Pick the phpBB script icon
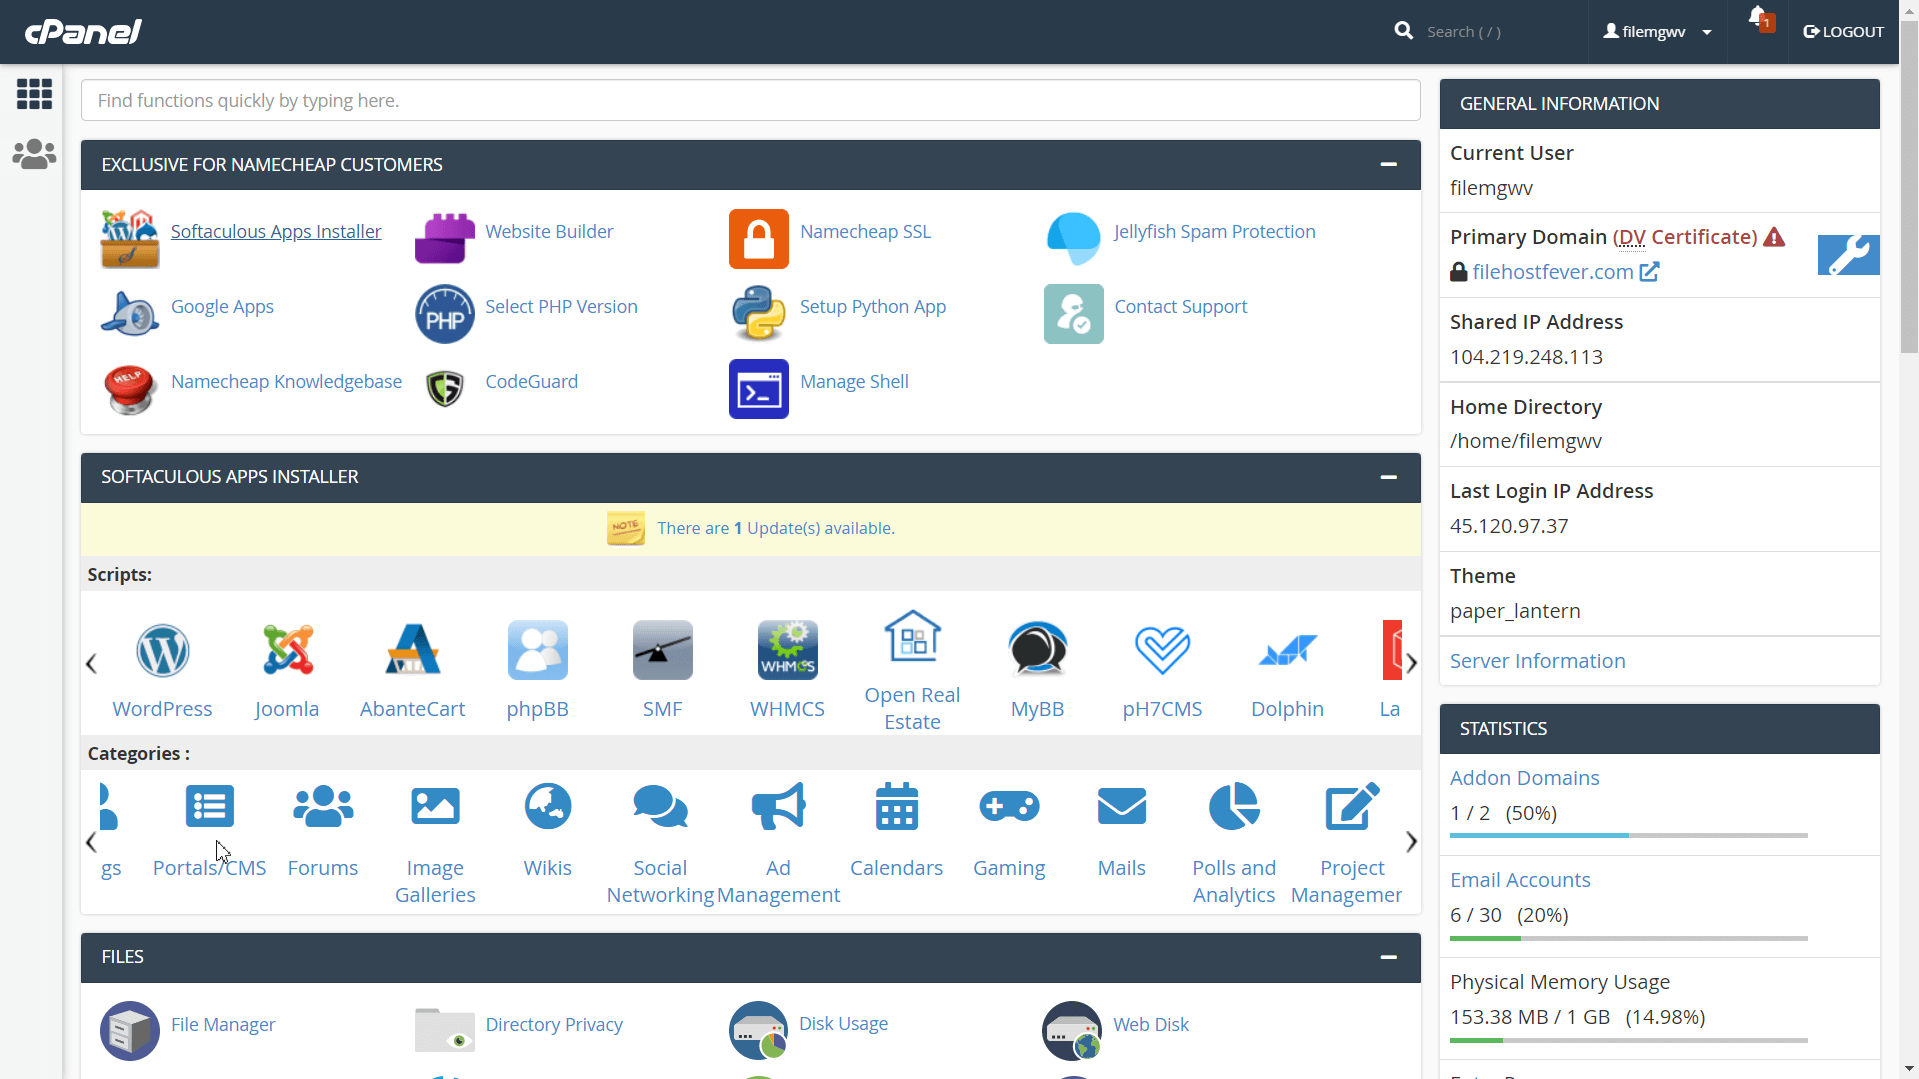The height and width of the screenshot is (1079, 1919). pyautogui.click(x=537, y=650)
